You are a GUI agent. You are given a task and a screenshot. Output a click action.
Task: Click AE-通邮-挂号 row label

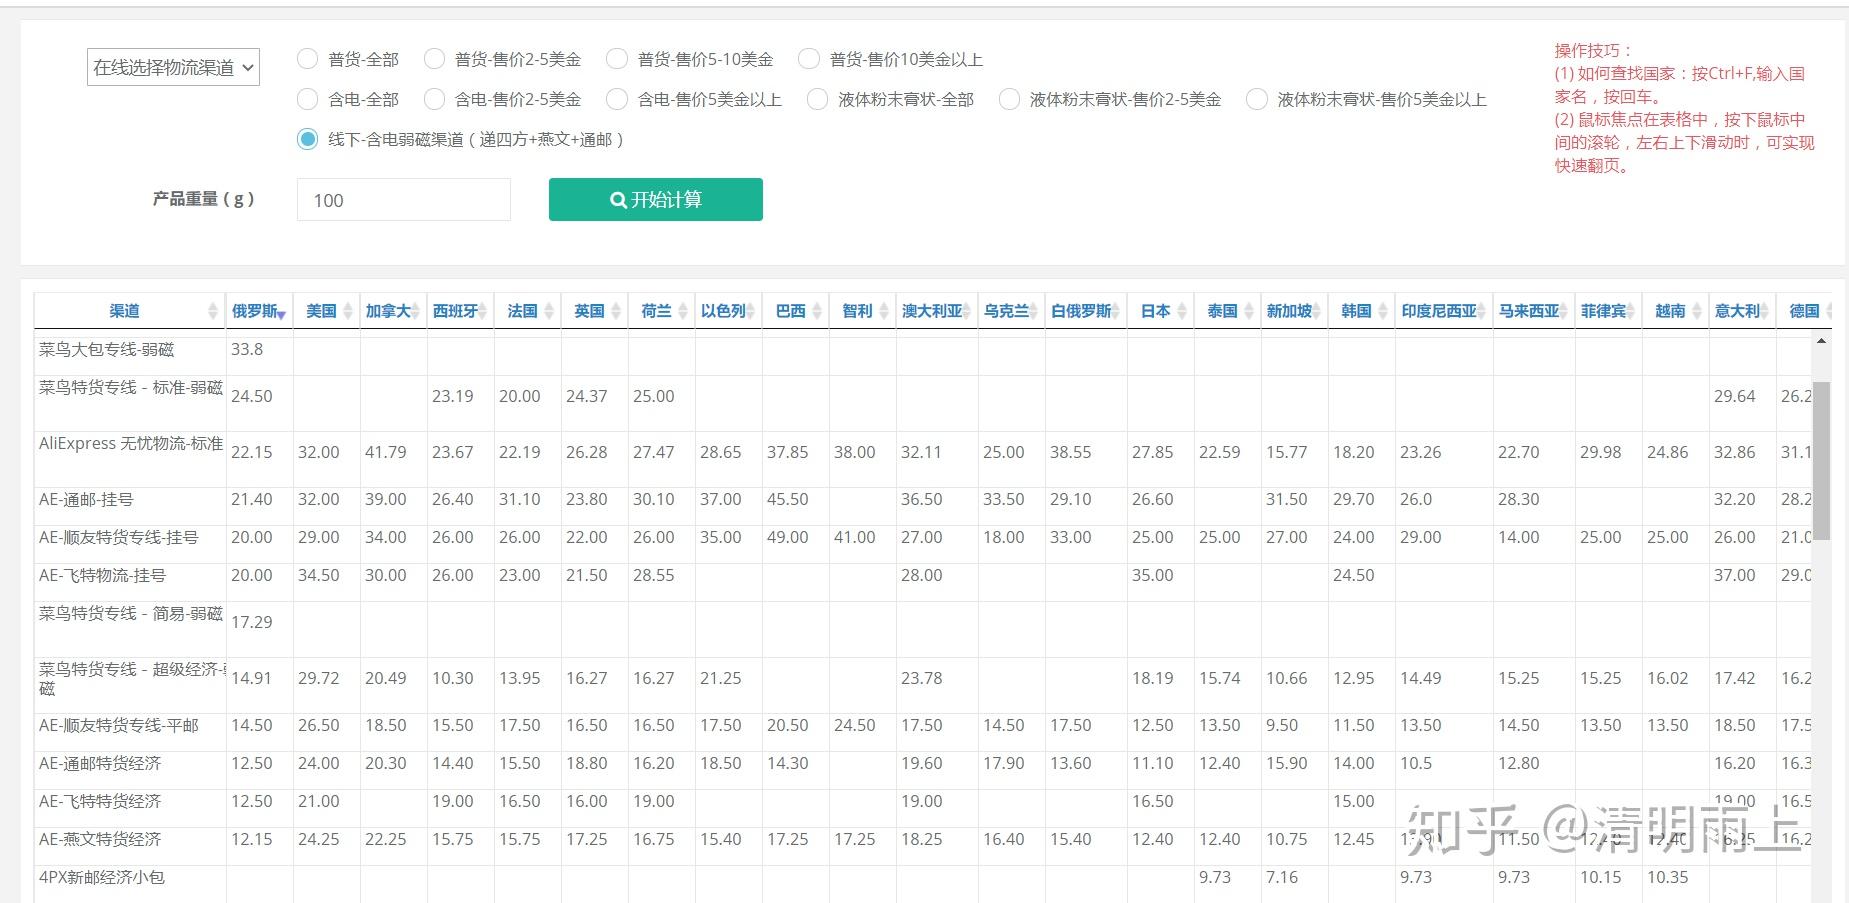point(86,499)
